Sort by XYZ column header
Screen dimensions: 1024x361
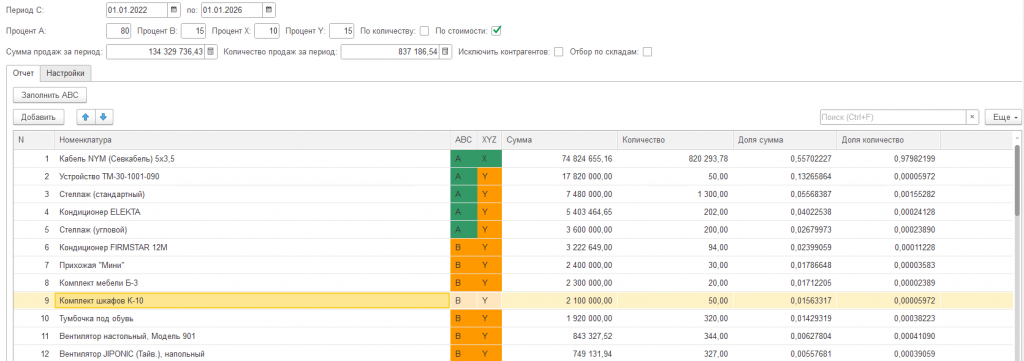click(490, 140)
